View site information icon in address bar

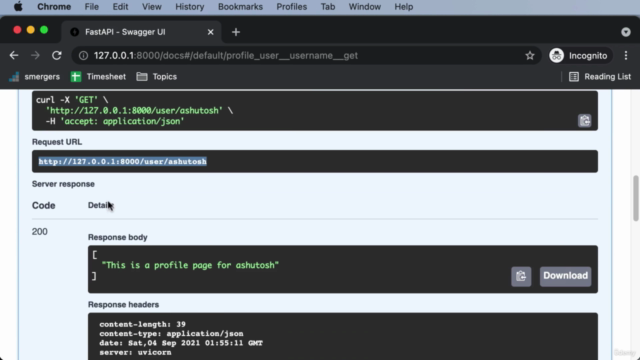pyautogui.click(x=83, y=56)
